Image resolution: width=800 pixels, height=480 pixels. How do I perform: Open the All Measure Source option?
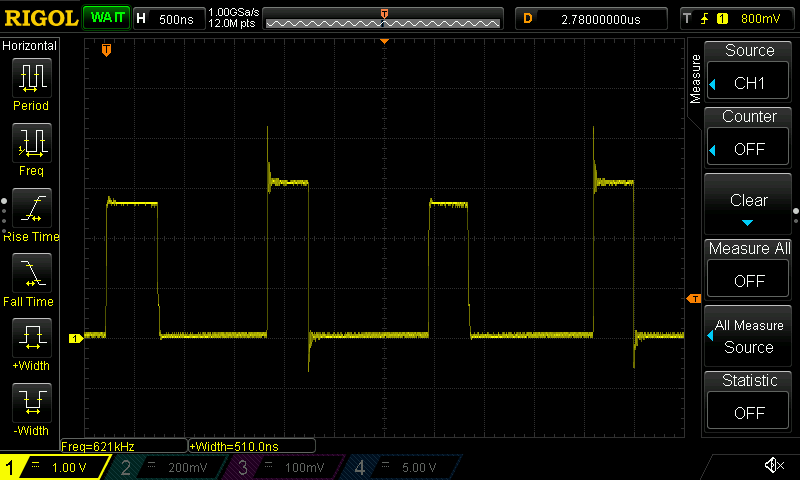(x=748, y=336)
